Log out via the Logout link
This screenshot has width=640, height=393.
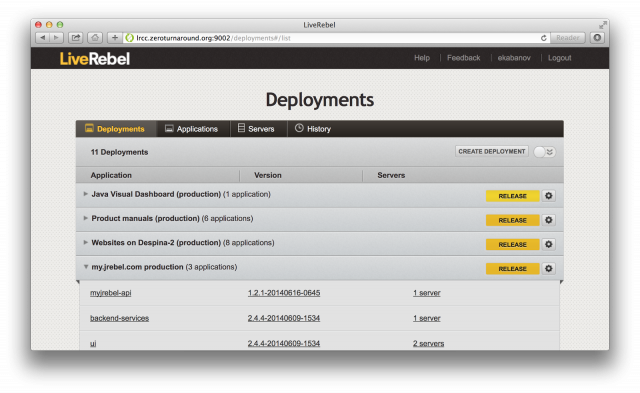(x=559, y=58)
